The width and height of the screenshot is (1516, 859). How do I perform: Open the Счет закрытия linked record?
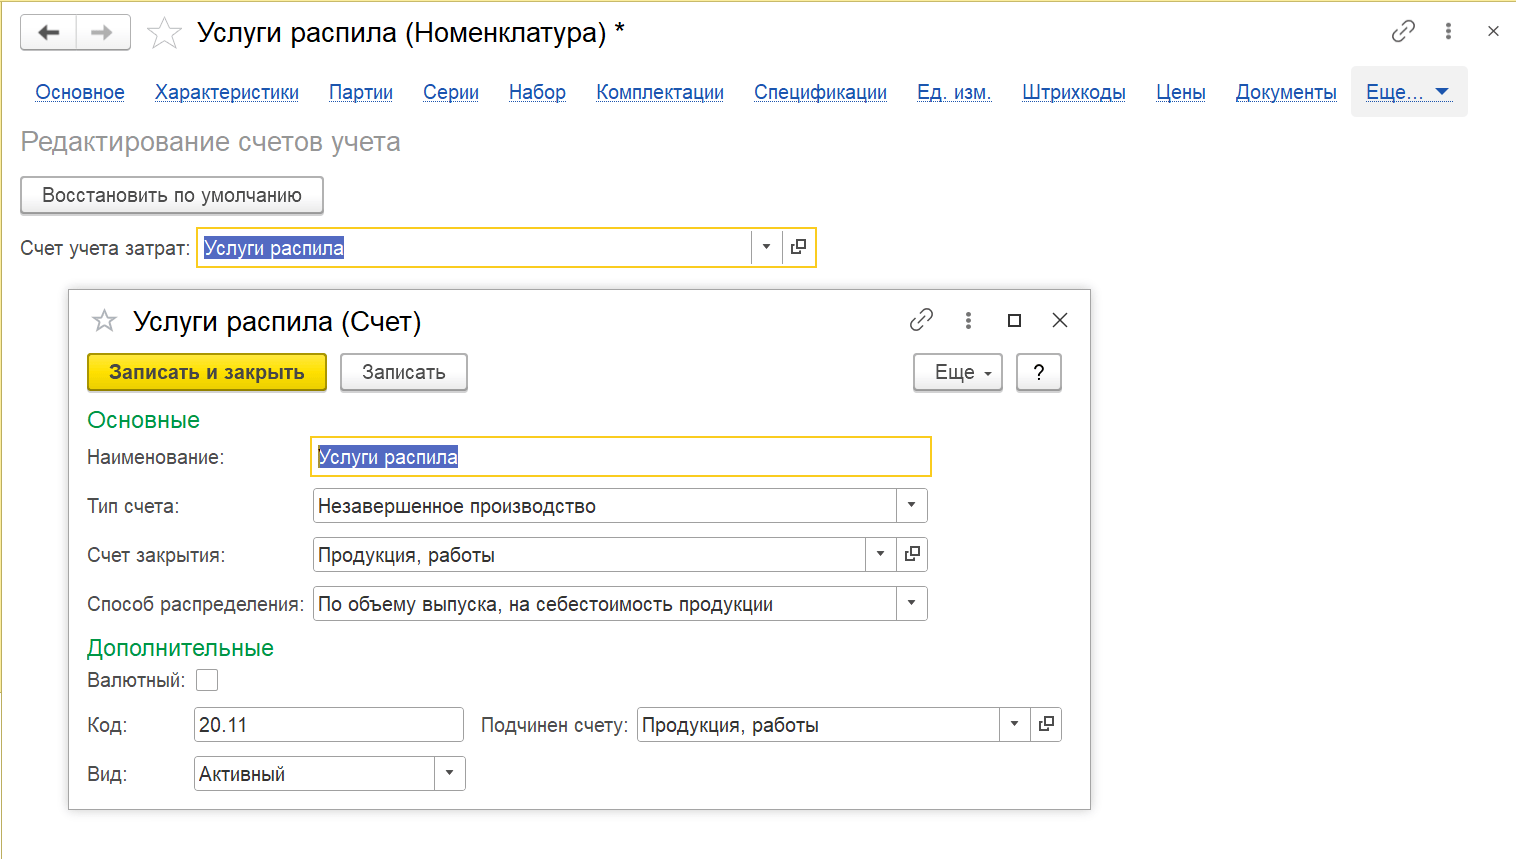(x=912, y=554)
